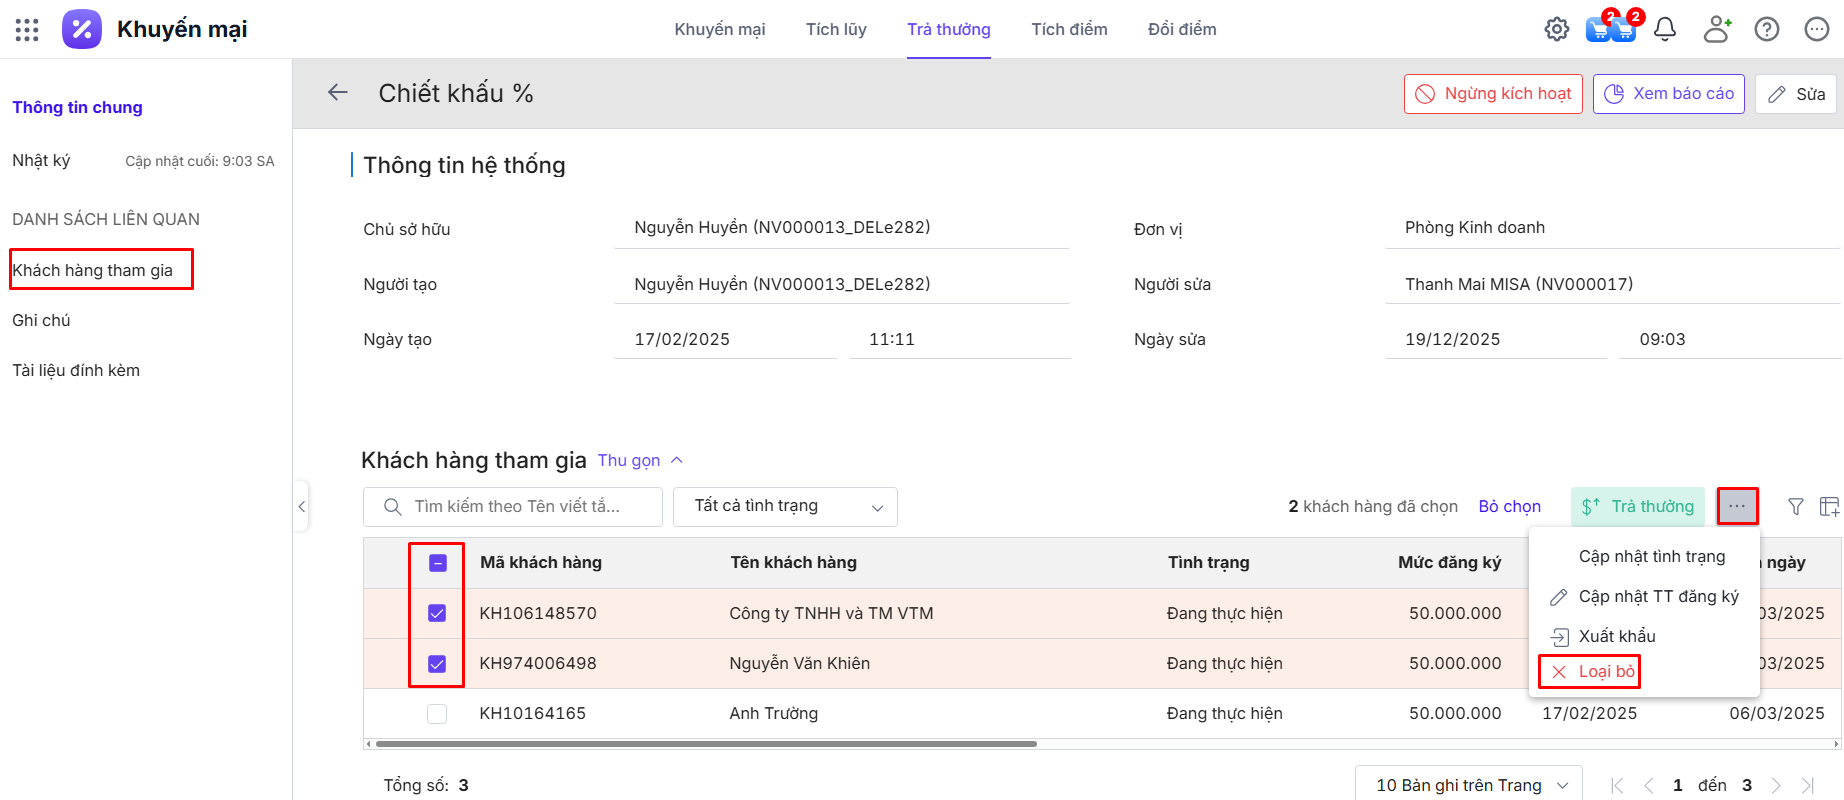
Task: Uncheck Nguyễn Văn Khiên row checkbox
Action: point(437,663)
